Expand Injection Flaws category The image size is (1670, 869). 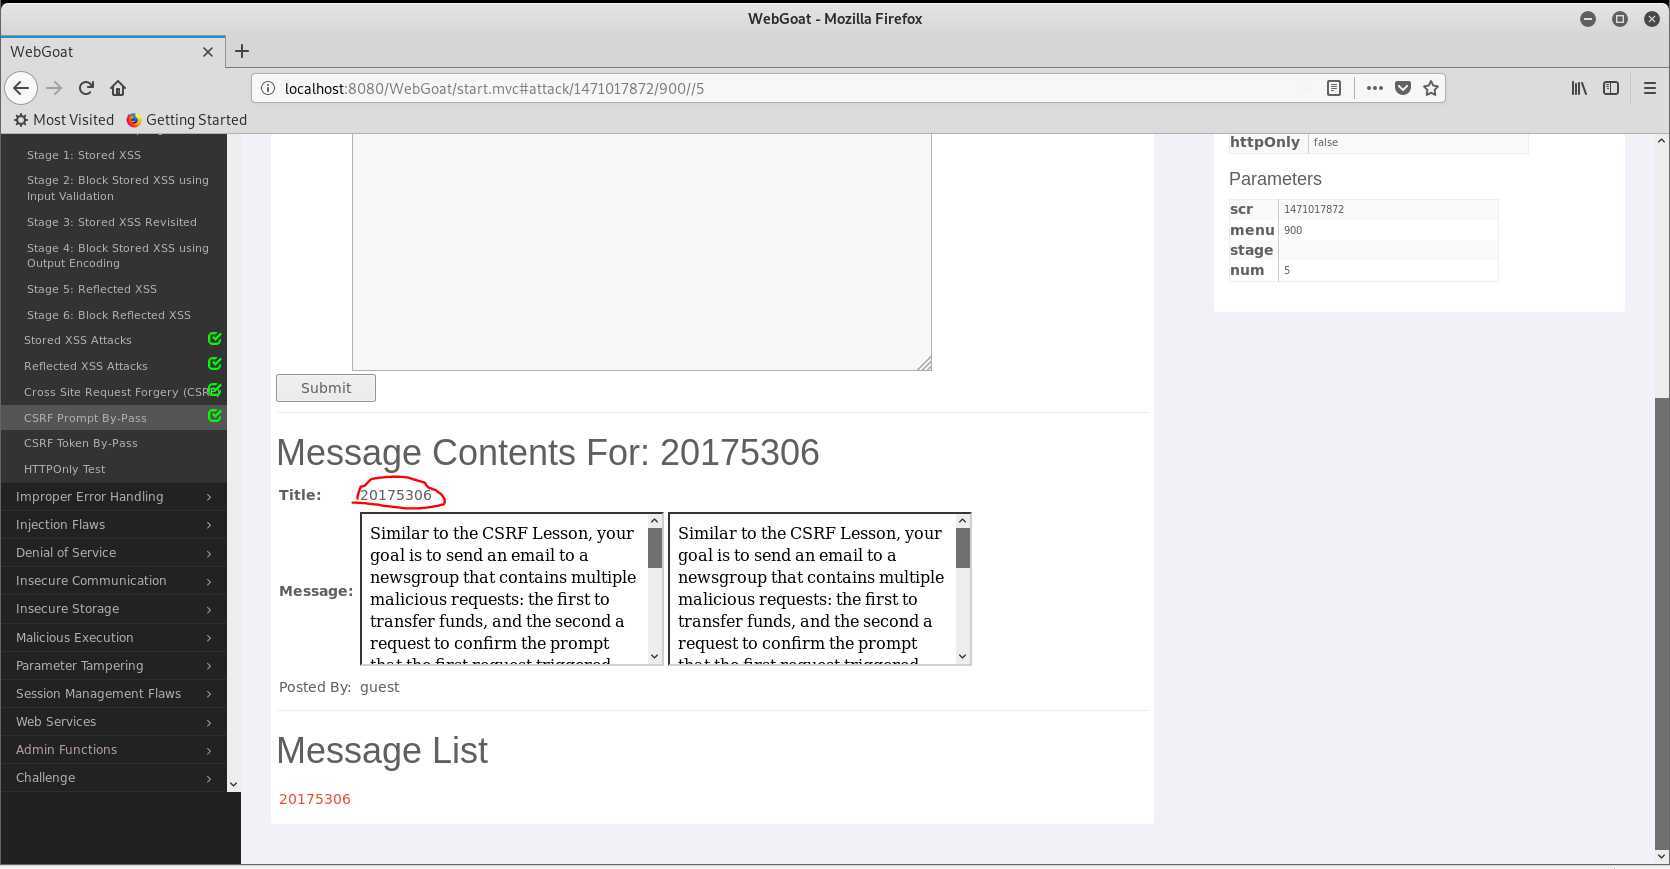click(113, 525)
